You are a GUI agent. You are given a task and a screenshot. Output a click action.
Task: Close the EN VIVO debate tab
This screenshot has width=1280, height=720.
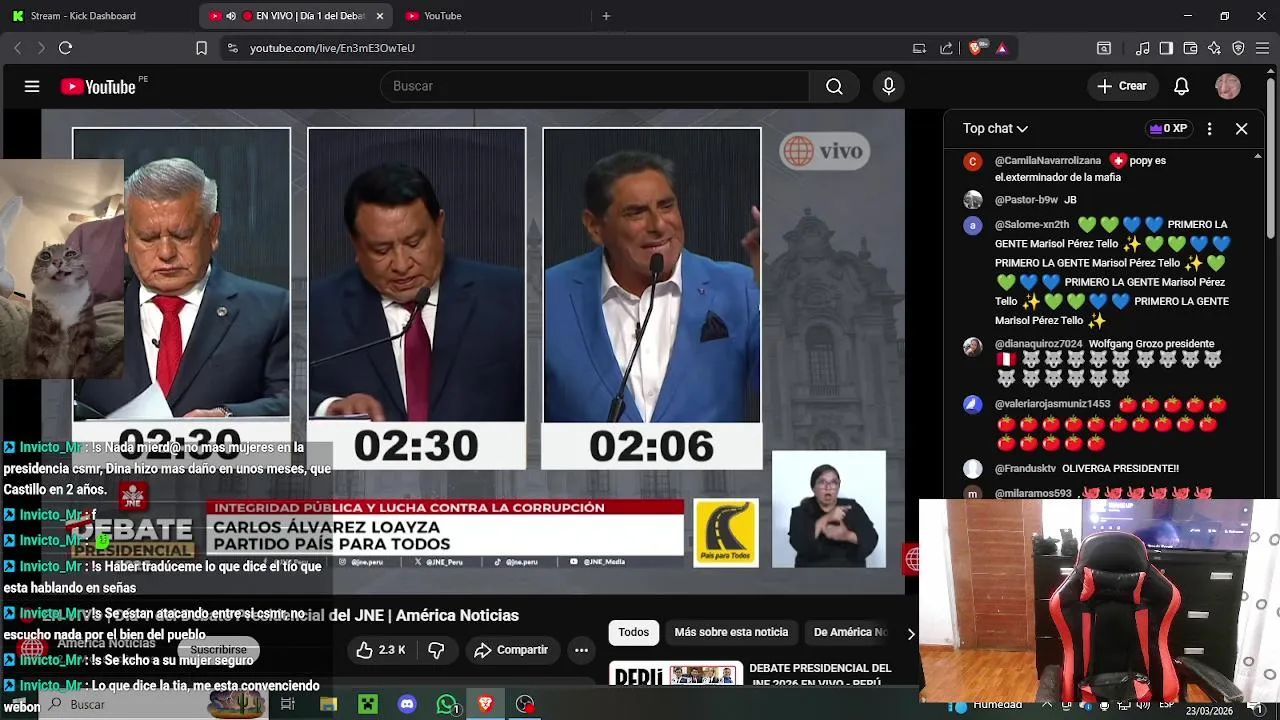tap(379, 16)
